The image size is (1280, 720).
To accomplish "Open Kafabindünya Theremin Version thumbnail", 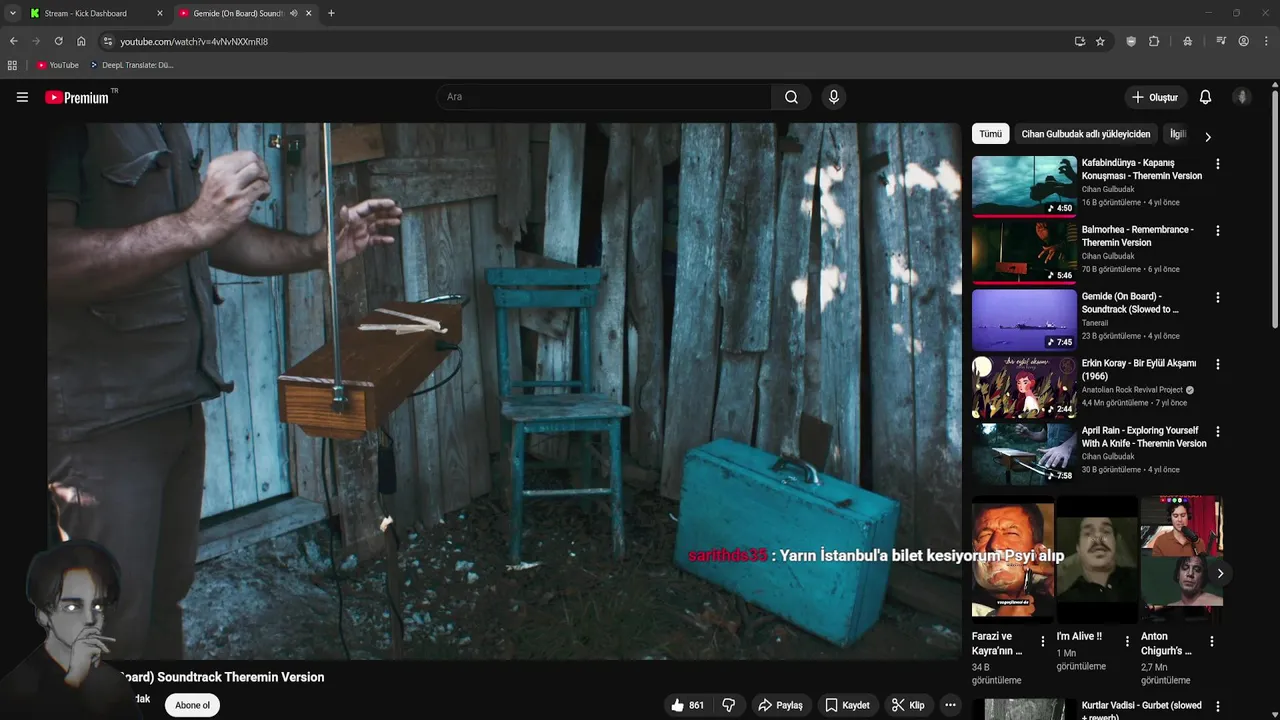I will point(1024,186).
